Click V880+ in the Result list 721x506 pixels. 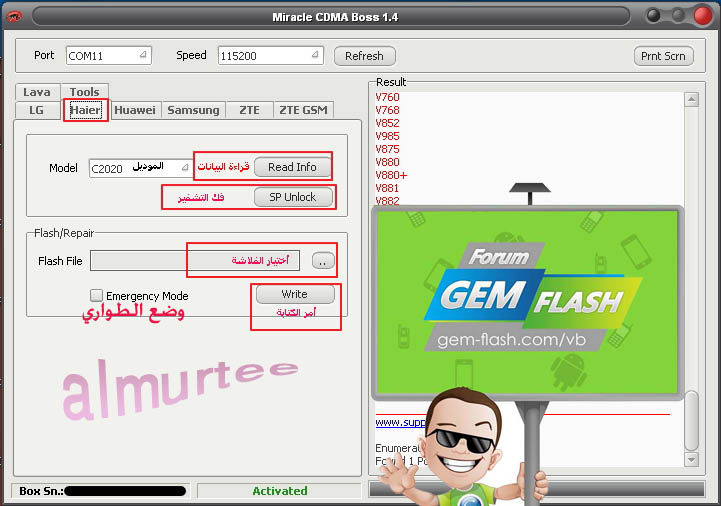[x=391, y=175]
